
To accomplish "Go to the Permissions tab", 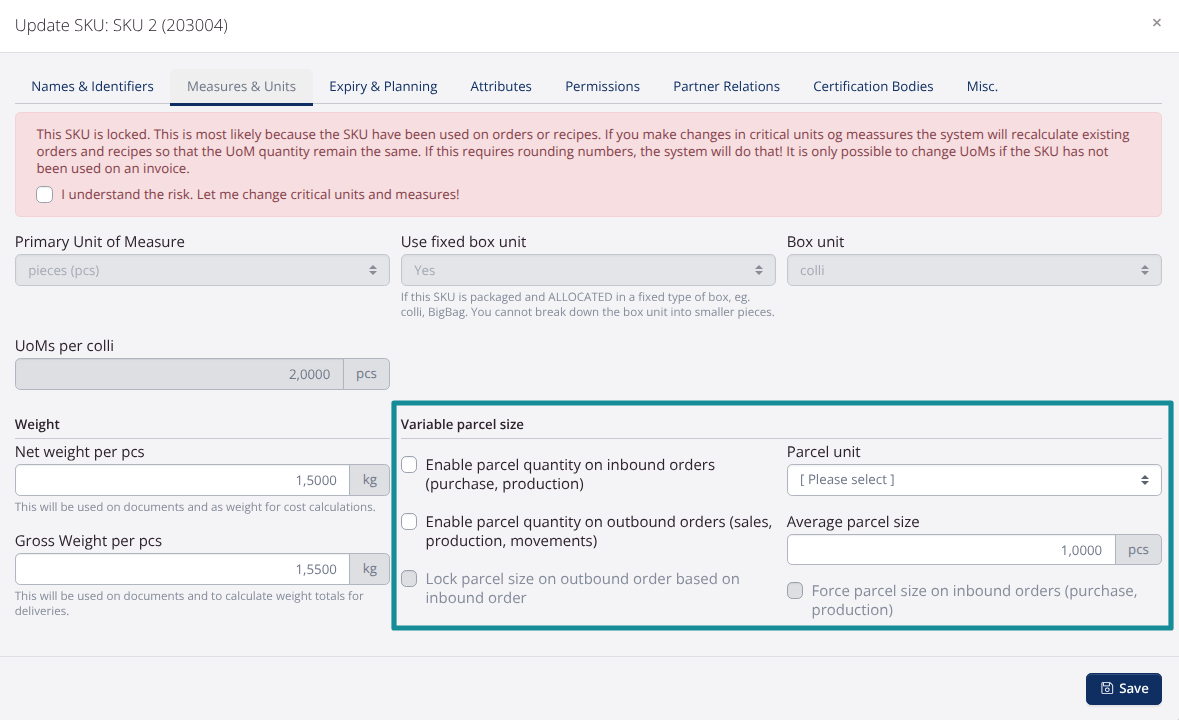I will pyautogui.click(x=602, y=86).
